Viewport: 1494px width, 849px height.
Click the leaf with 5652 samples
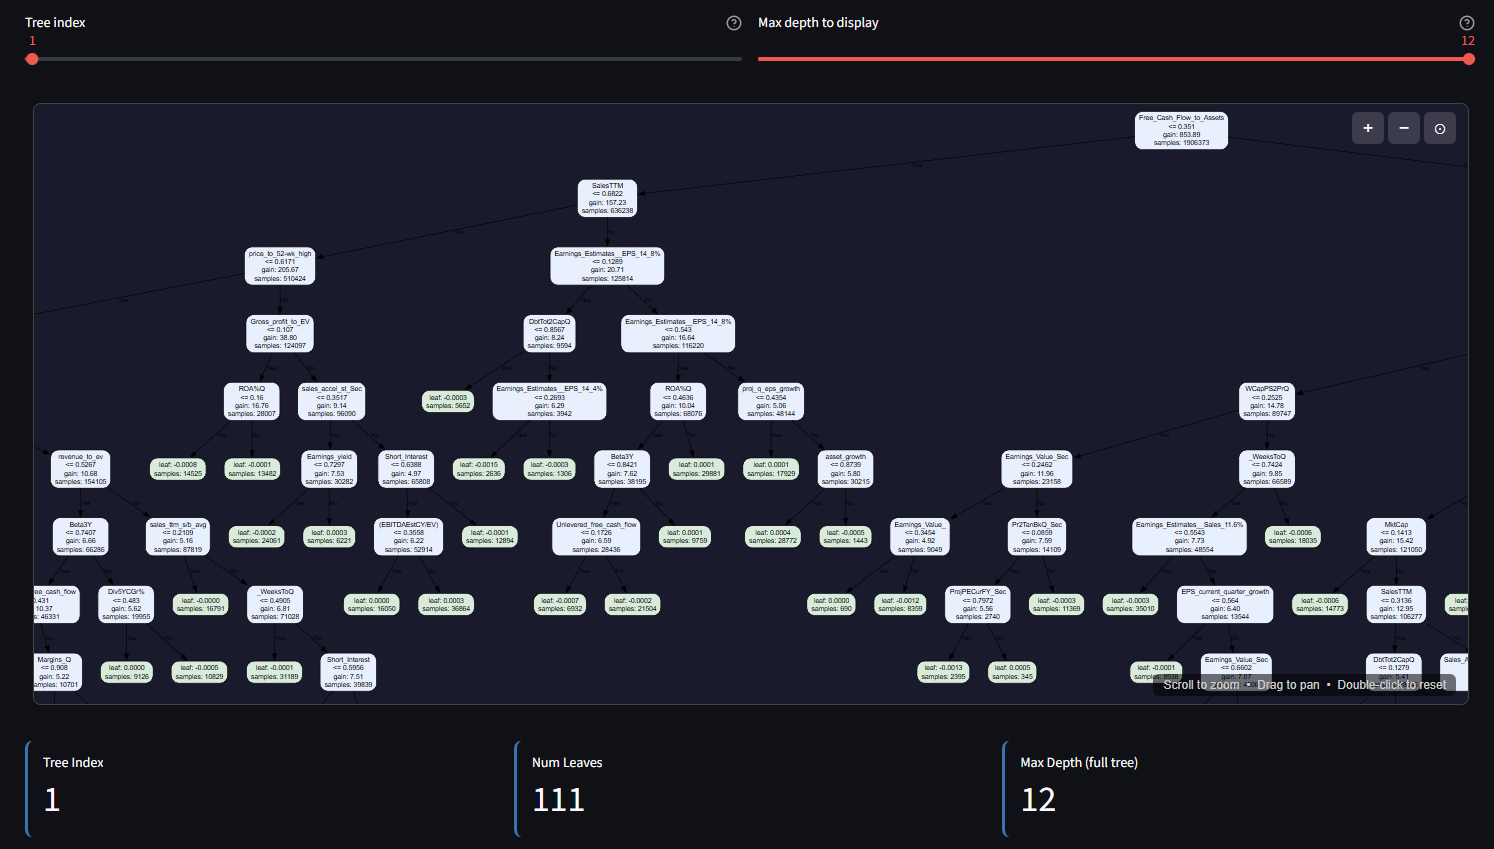coord(448,401)
